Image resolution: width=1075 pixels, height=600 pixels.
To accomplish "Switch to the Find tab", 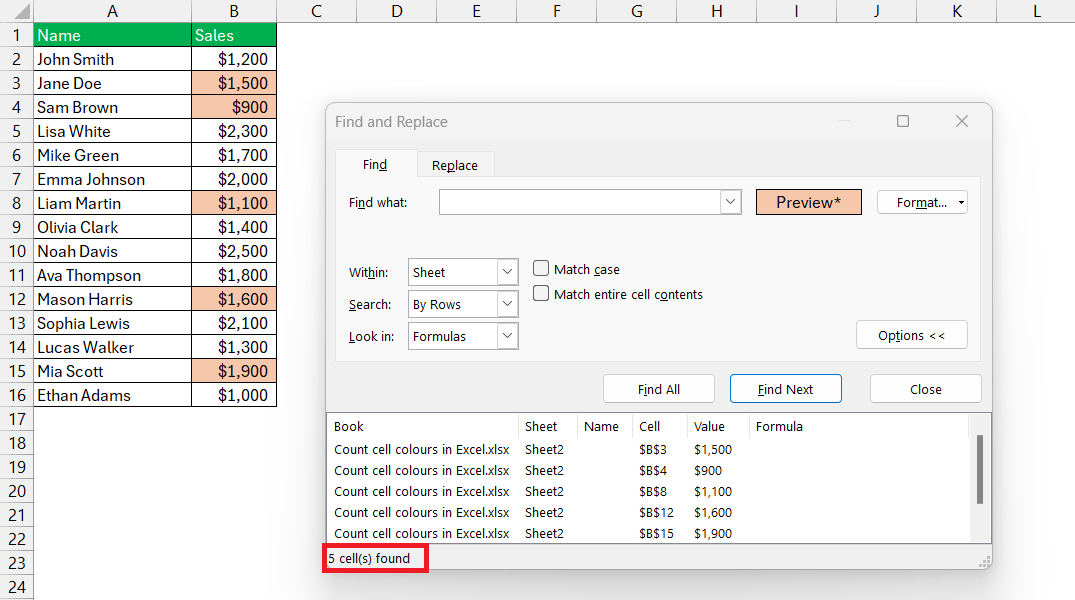I will 375,165.
